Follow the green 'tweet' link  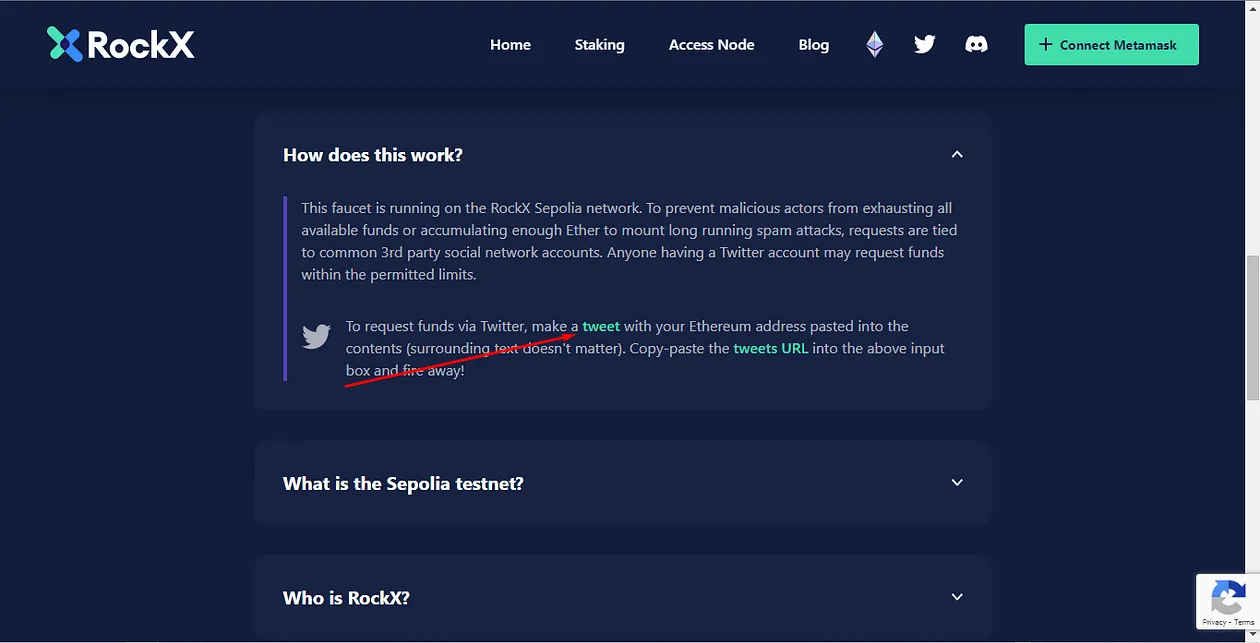coord(601,326)
